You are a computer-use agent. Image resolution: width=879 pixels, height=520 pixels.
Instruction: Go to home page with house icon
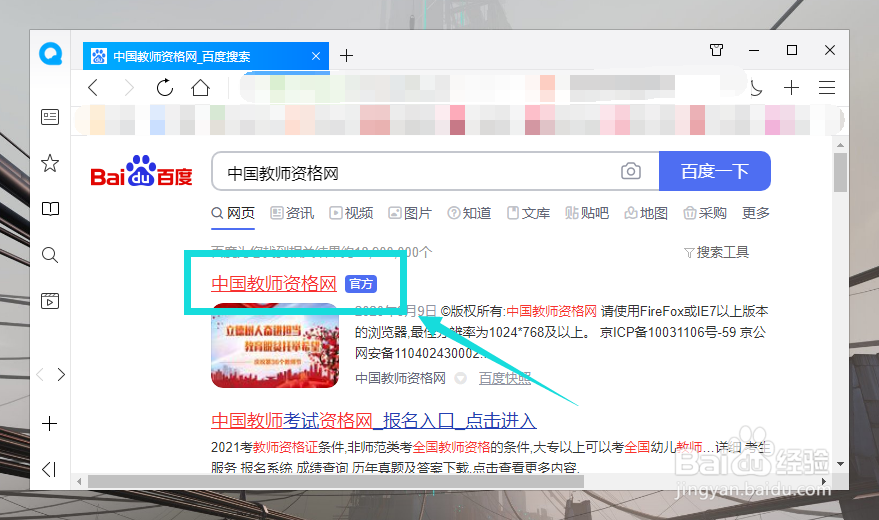[200, 88]
